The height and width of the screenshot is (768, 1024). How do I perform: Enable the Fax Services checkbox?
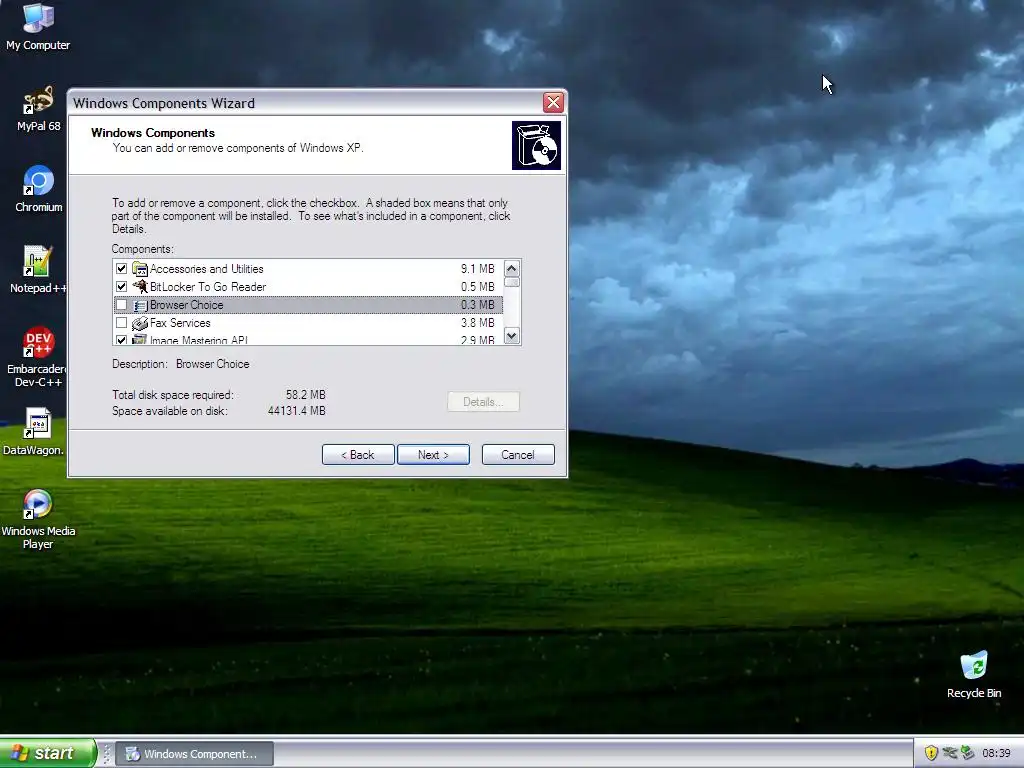pos(121,323)
